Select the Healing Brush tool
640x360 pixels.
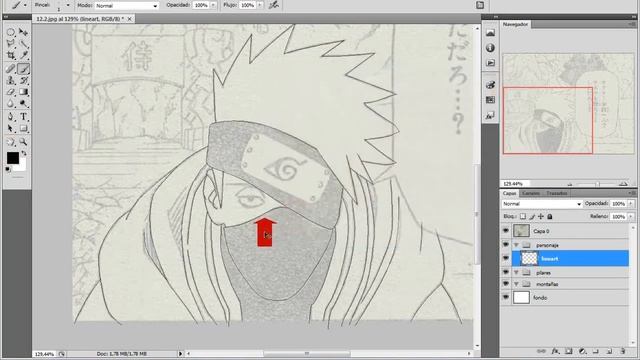tap(11, 69)
